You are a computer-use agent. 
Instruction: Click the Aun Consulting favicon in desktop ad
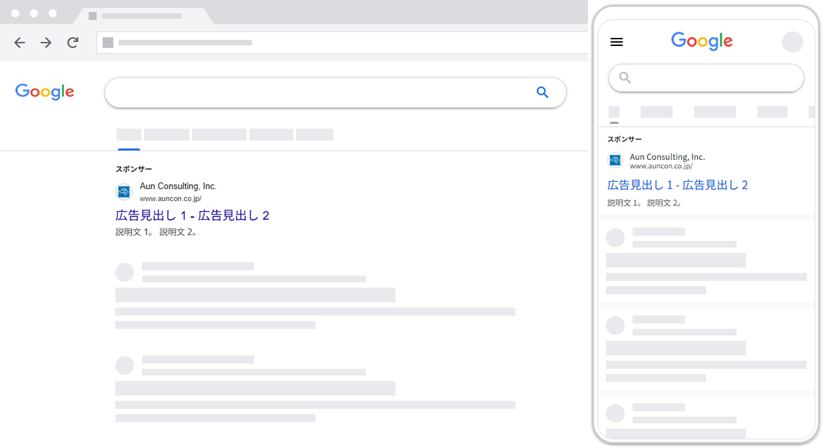(124, 192)
